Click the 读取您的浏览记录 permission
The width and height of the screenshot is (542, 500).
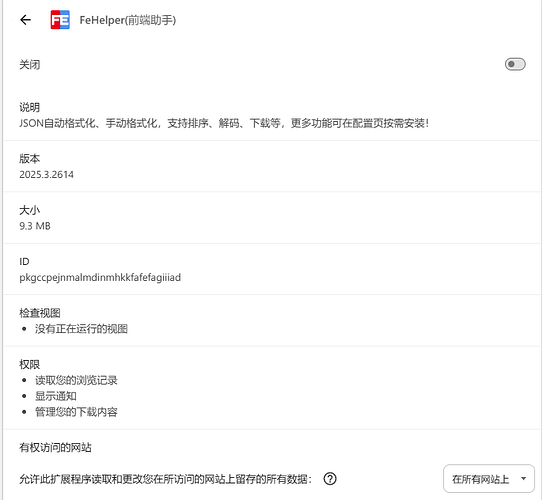(x=76, y=380)
